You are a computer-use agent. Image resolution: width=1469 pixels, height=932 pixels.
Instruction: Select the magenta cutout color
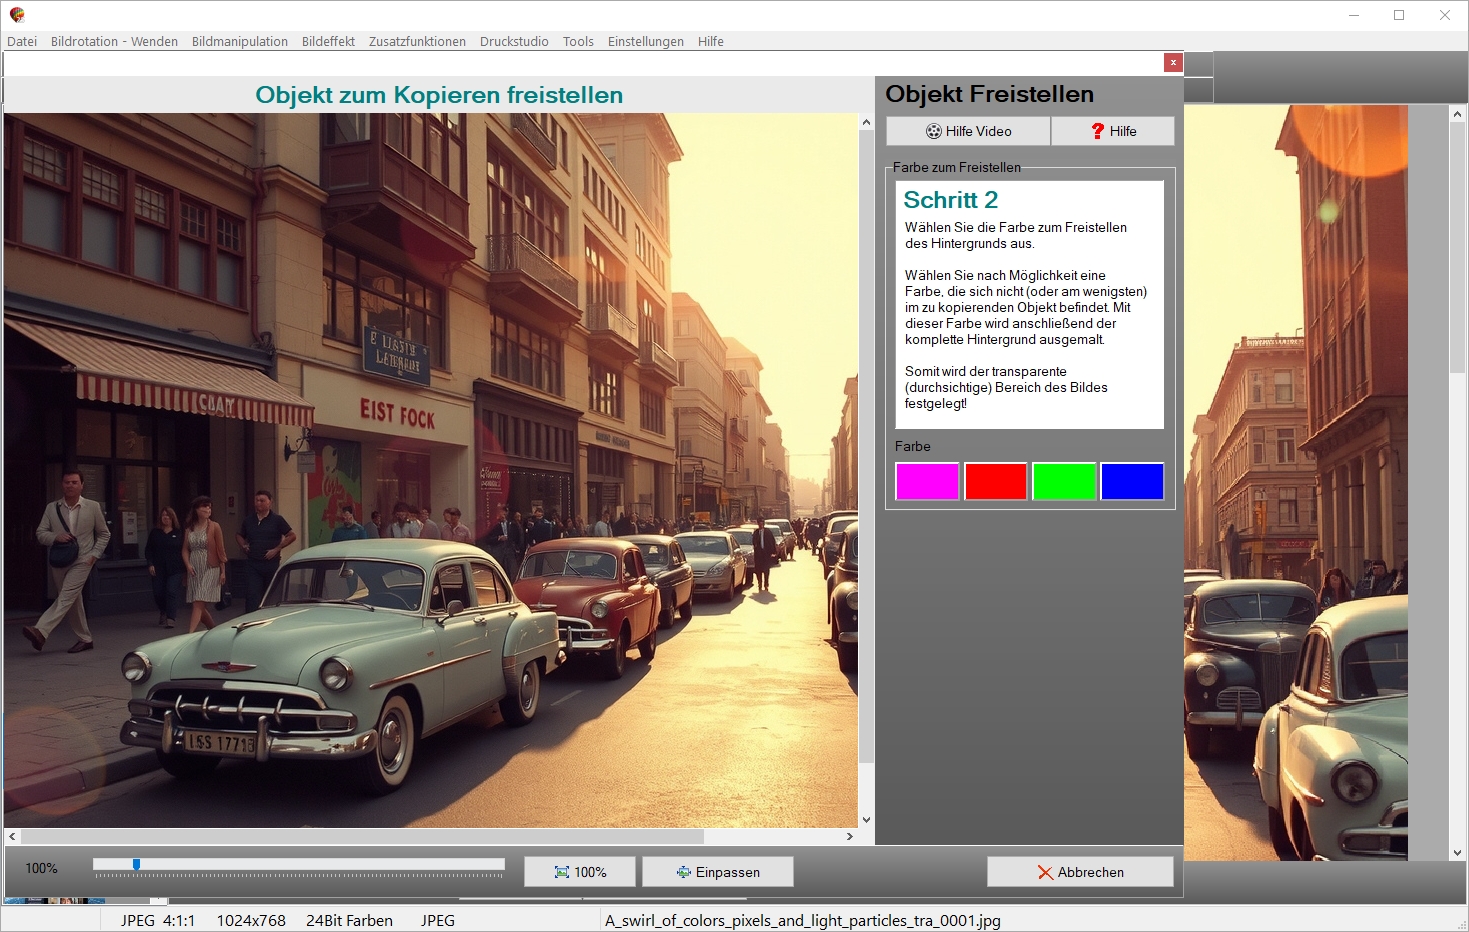coord(927,481)
